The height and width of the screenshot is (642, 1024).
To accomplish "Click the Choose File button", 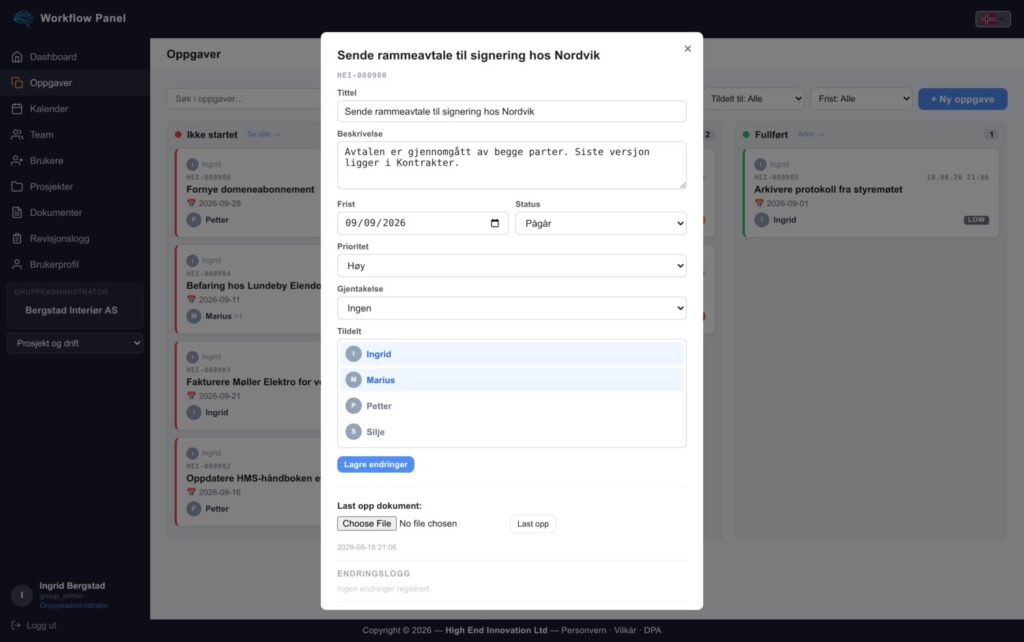I will (366, 524).
